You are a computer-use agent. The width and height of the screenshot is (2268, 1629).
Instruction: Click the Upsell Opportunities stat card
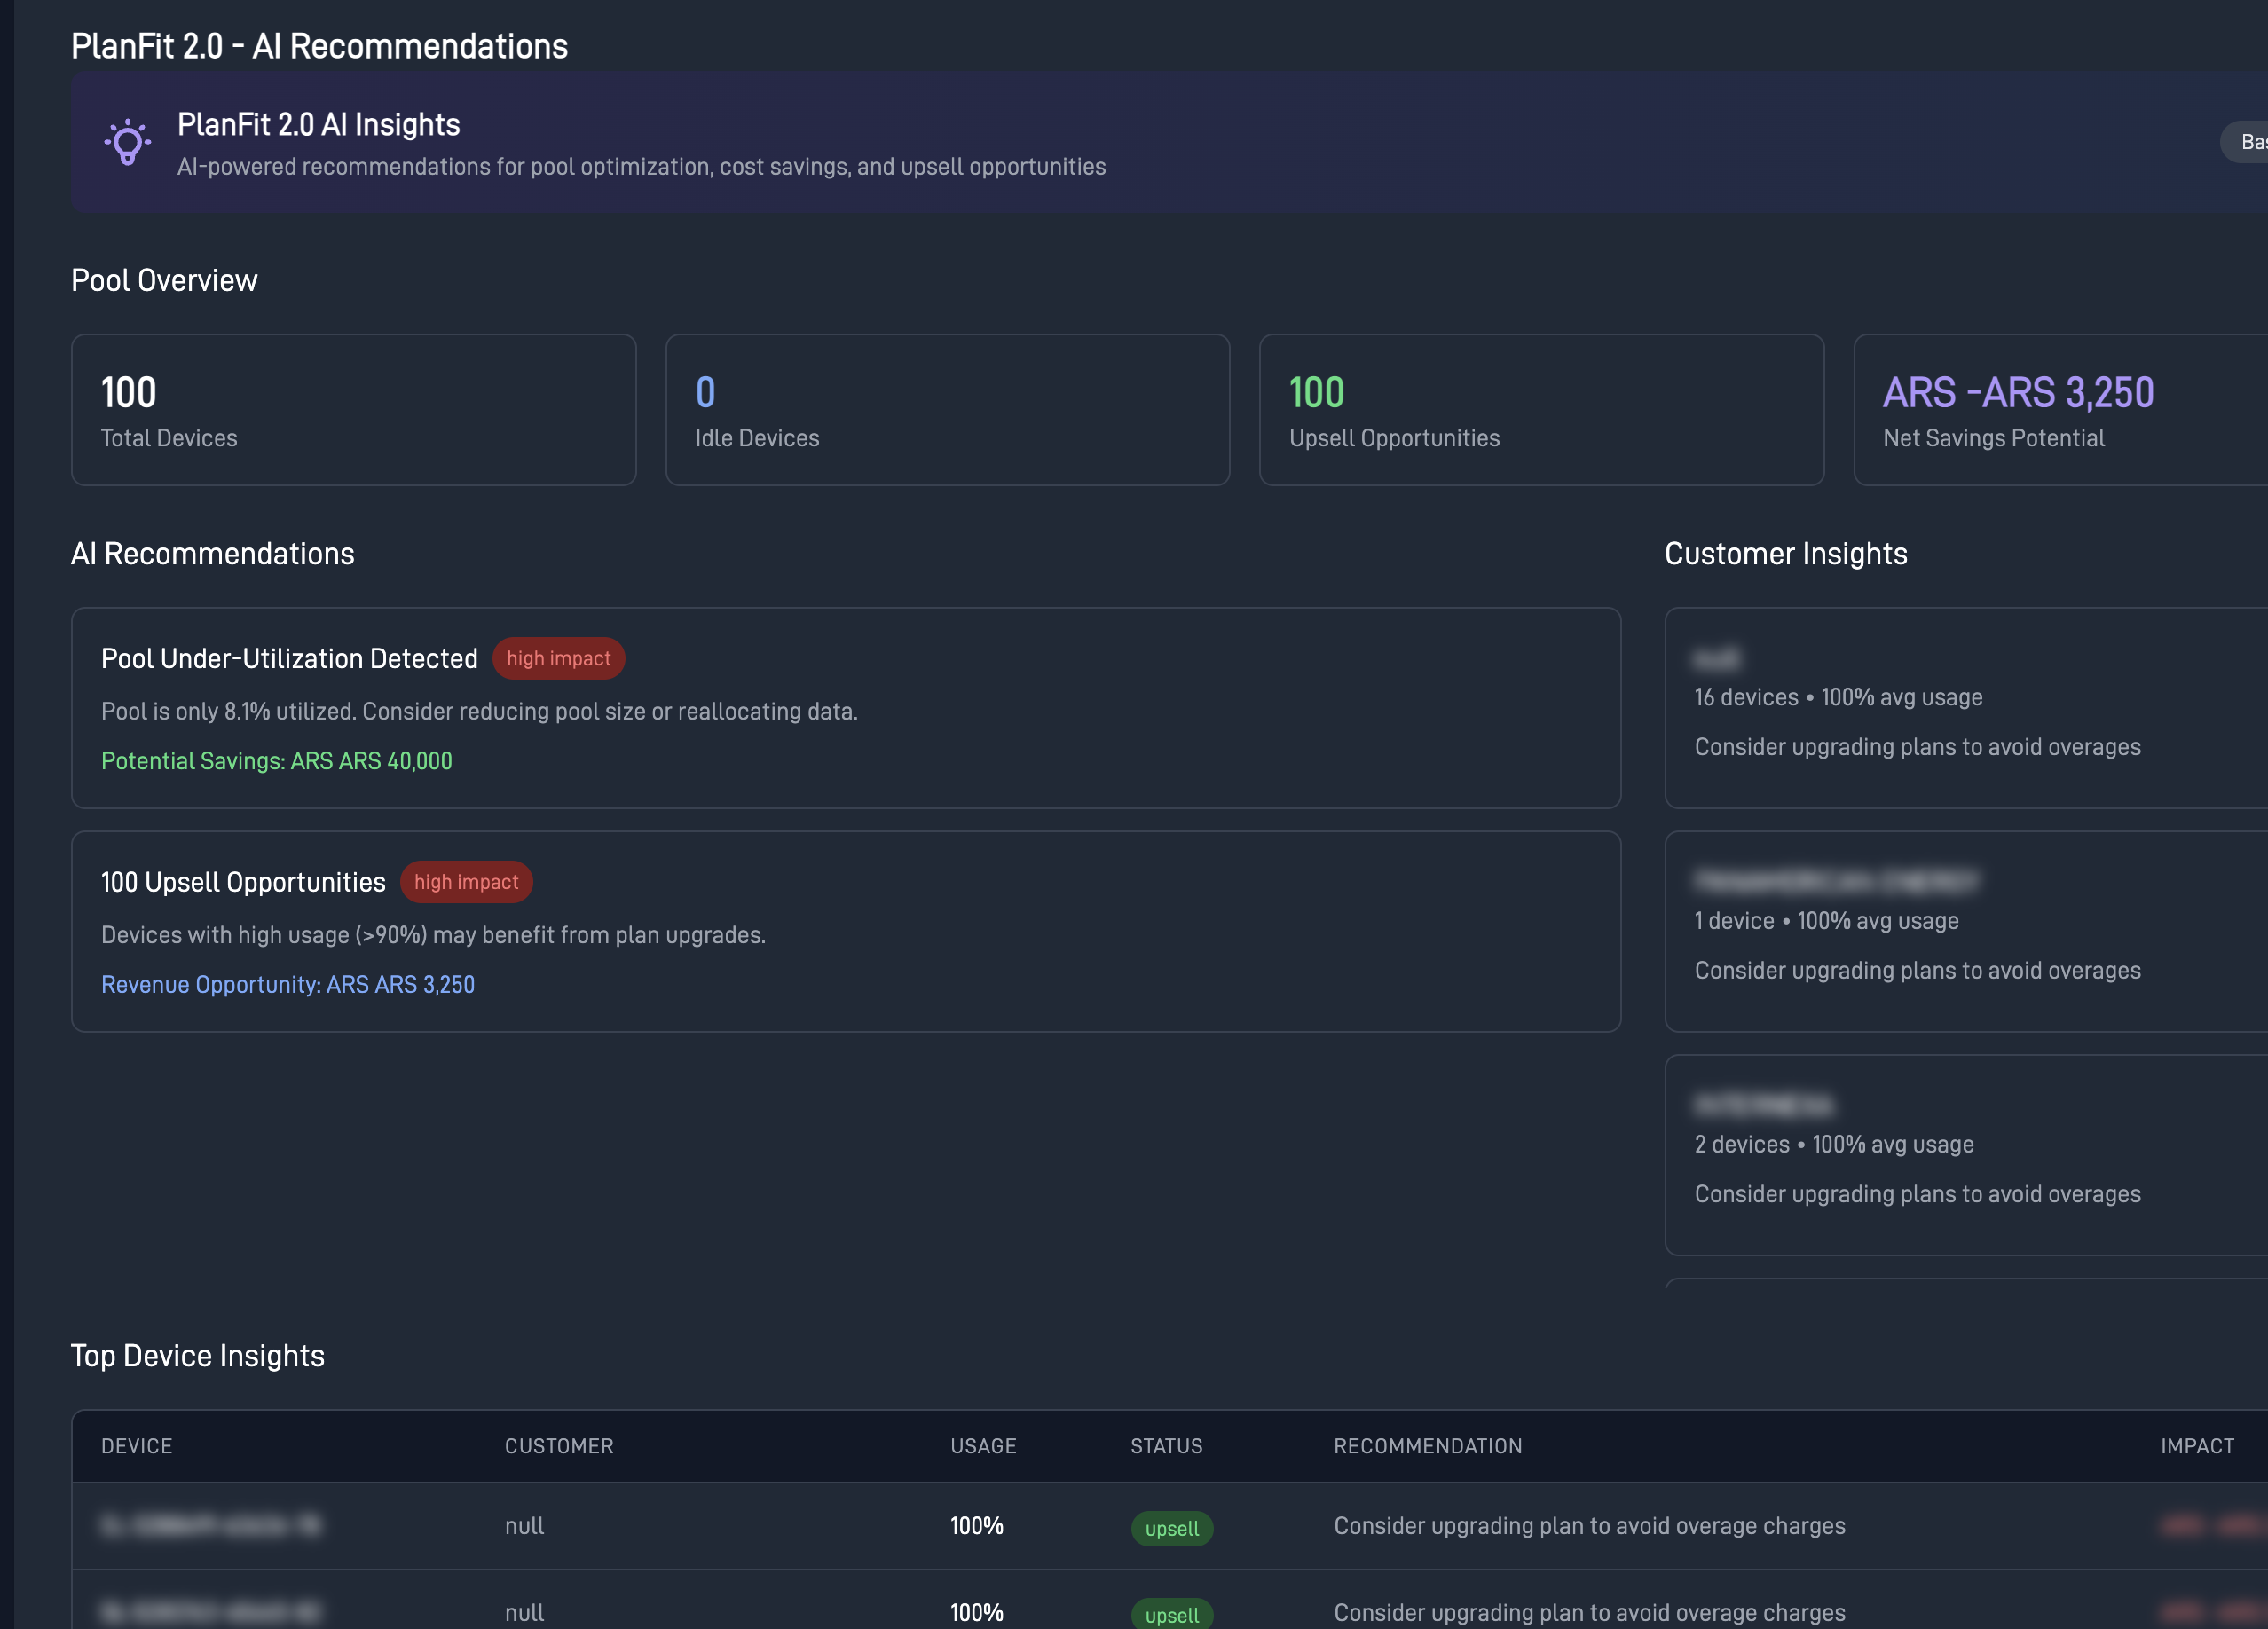click(1542, 410)
